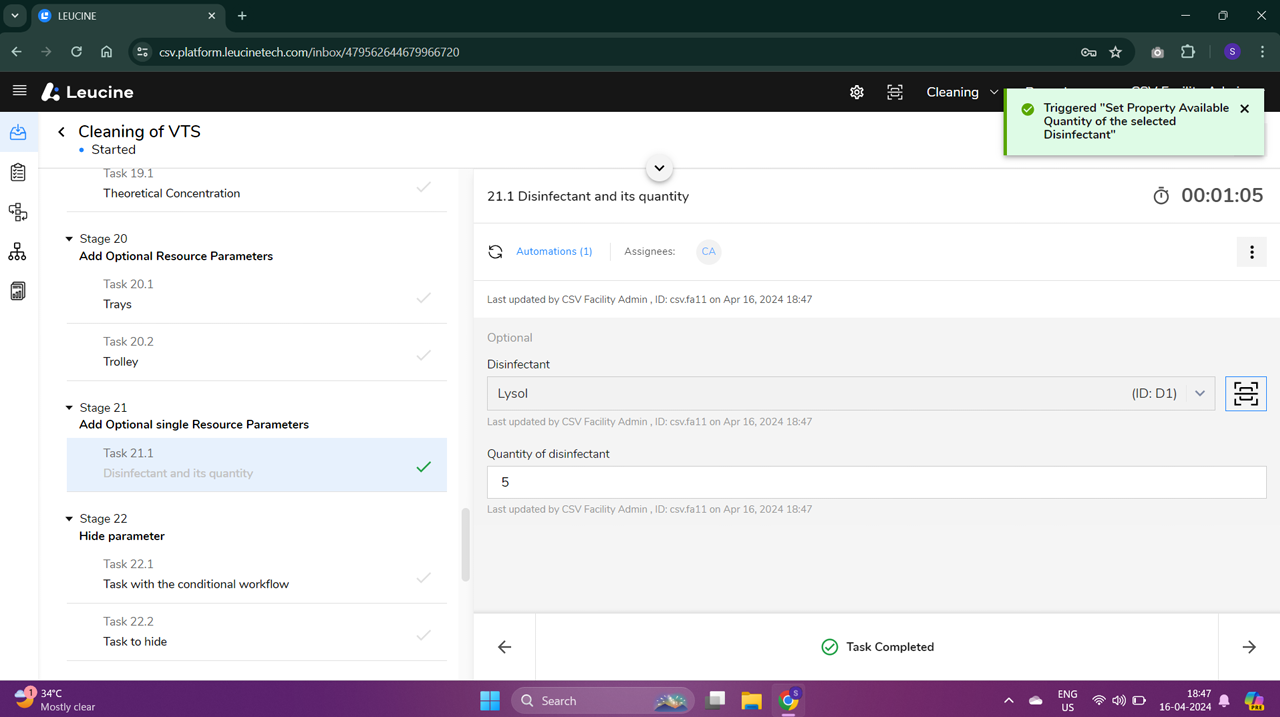Click the Leucine logo
The height and width of the screenshot is (717, 1280).
coord(87,92)
